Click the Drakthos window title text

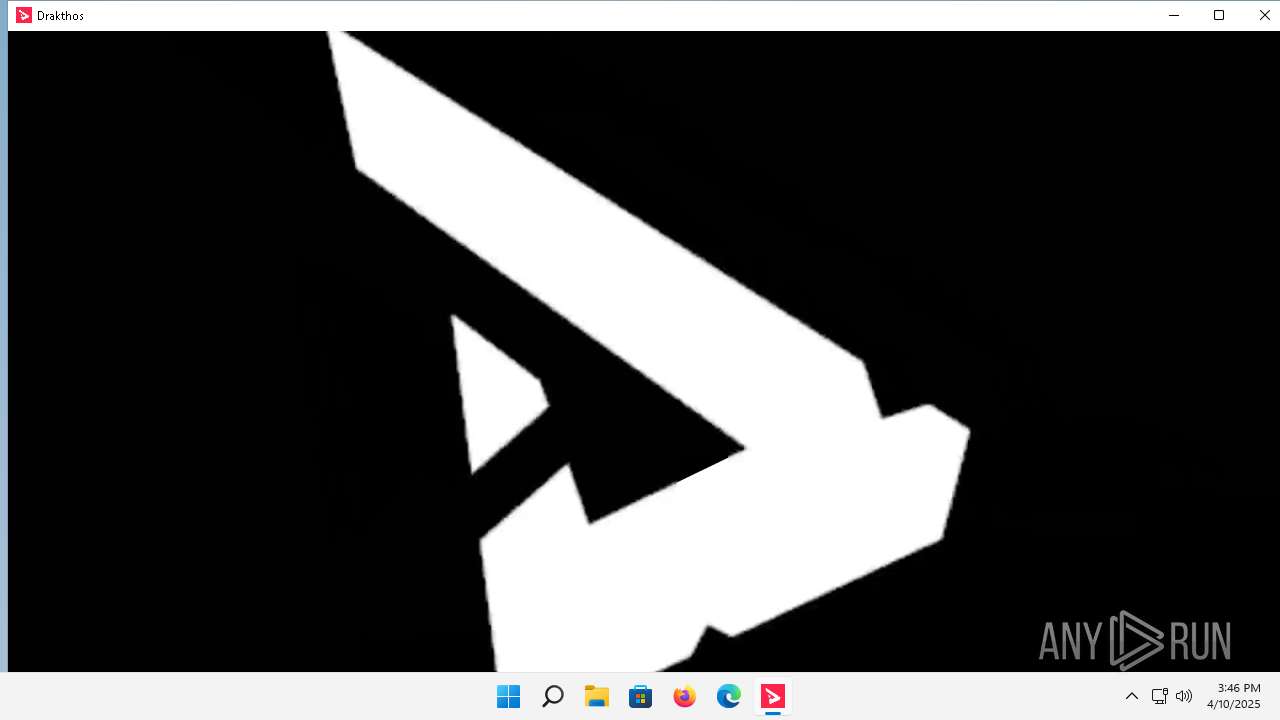pyautogui.click(x=60, y=16)
